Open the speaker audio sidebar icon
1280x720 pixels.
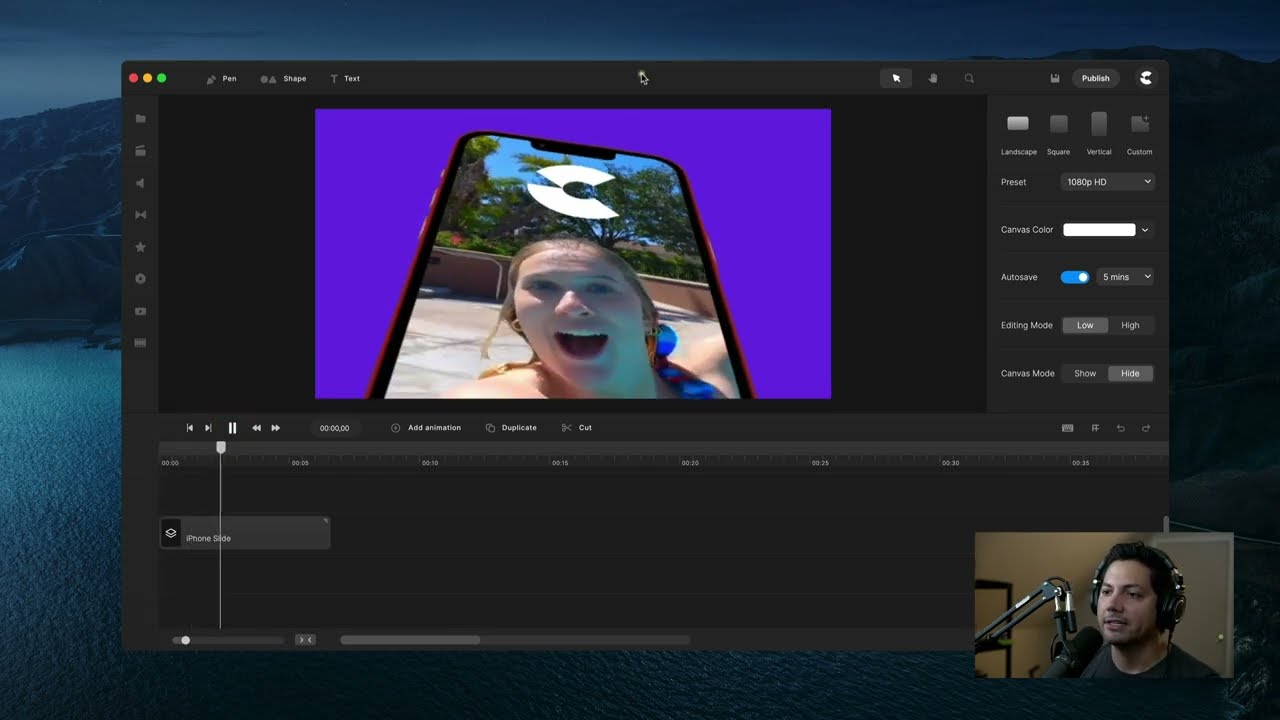140,183
